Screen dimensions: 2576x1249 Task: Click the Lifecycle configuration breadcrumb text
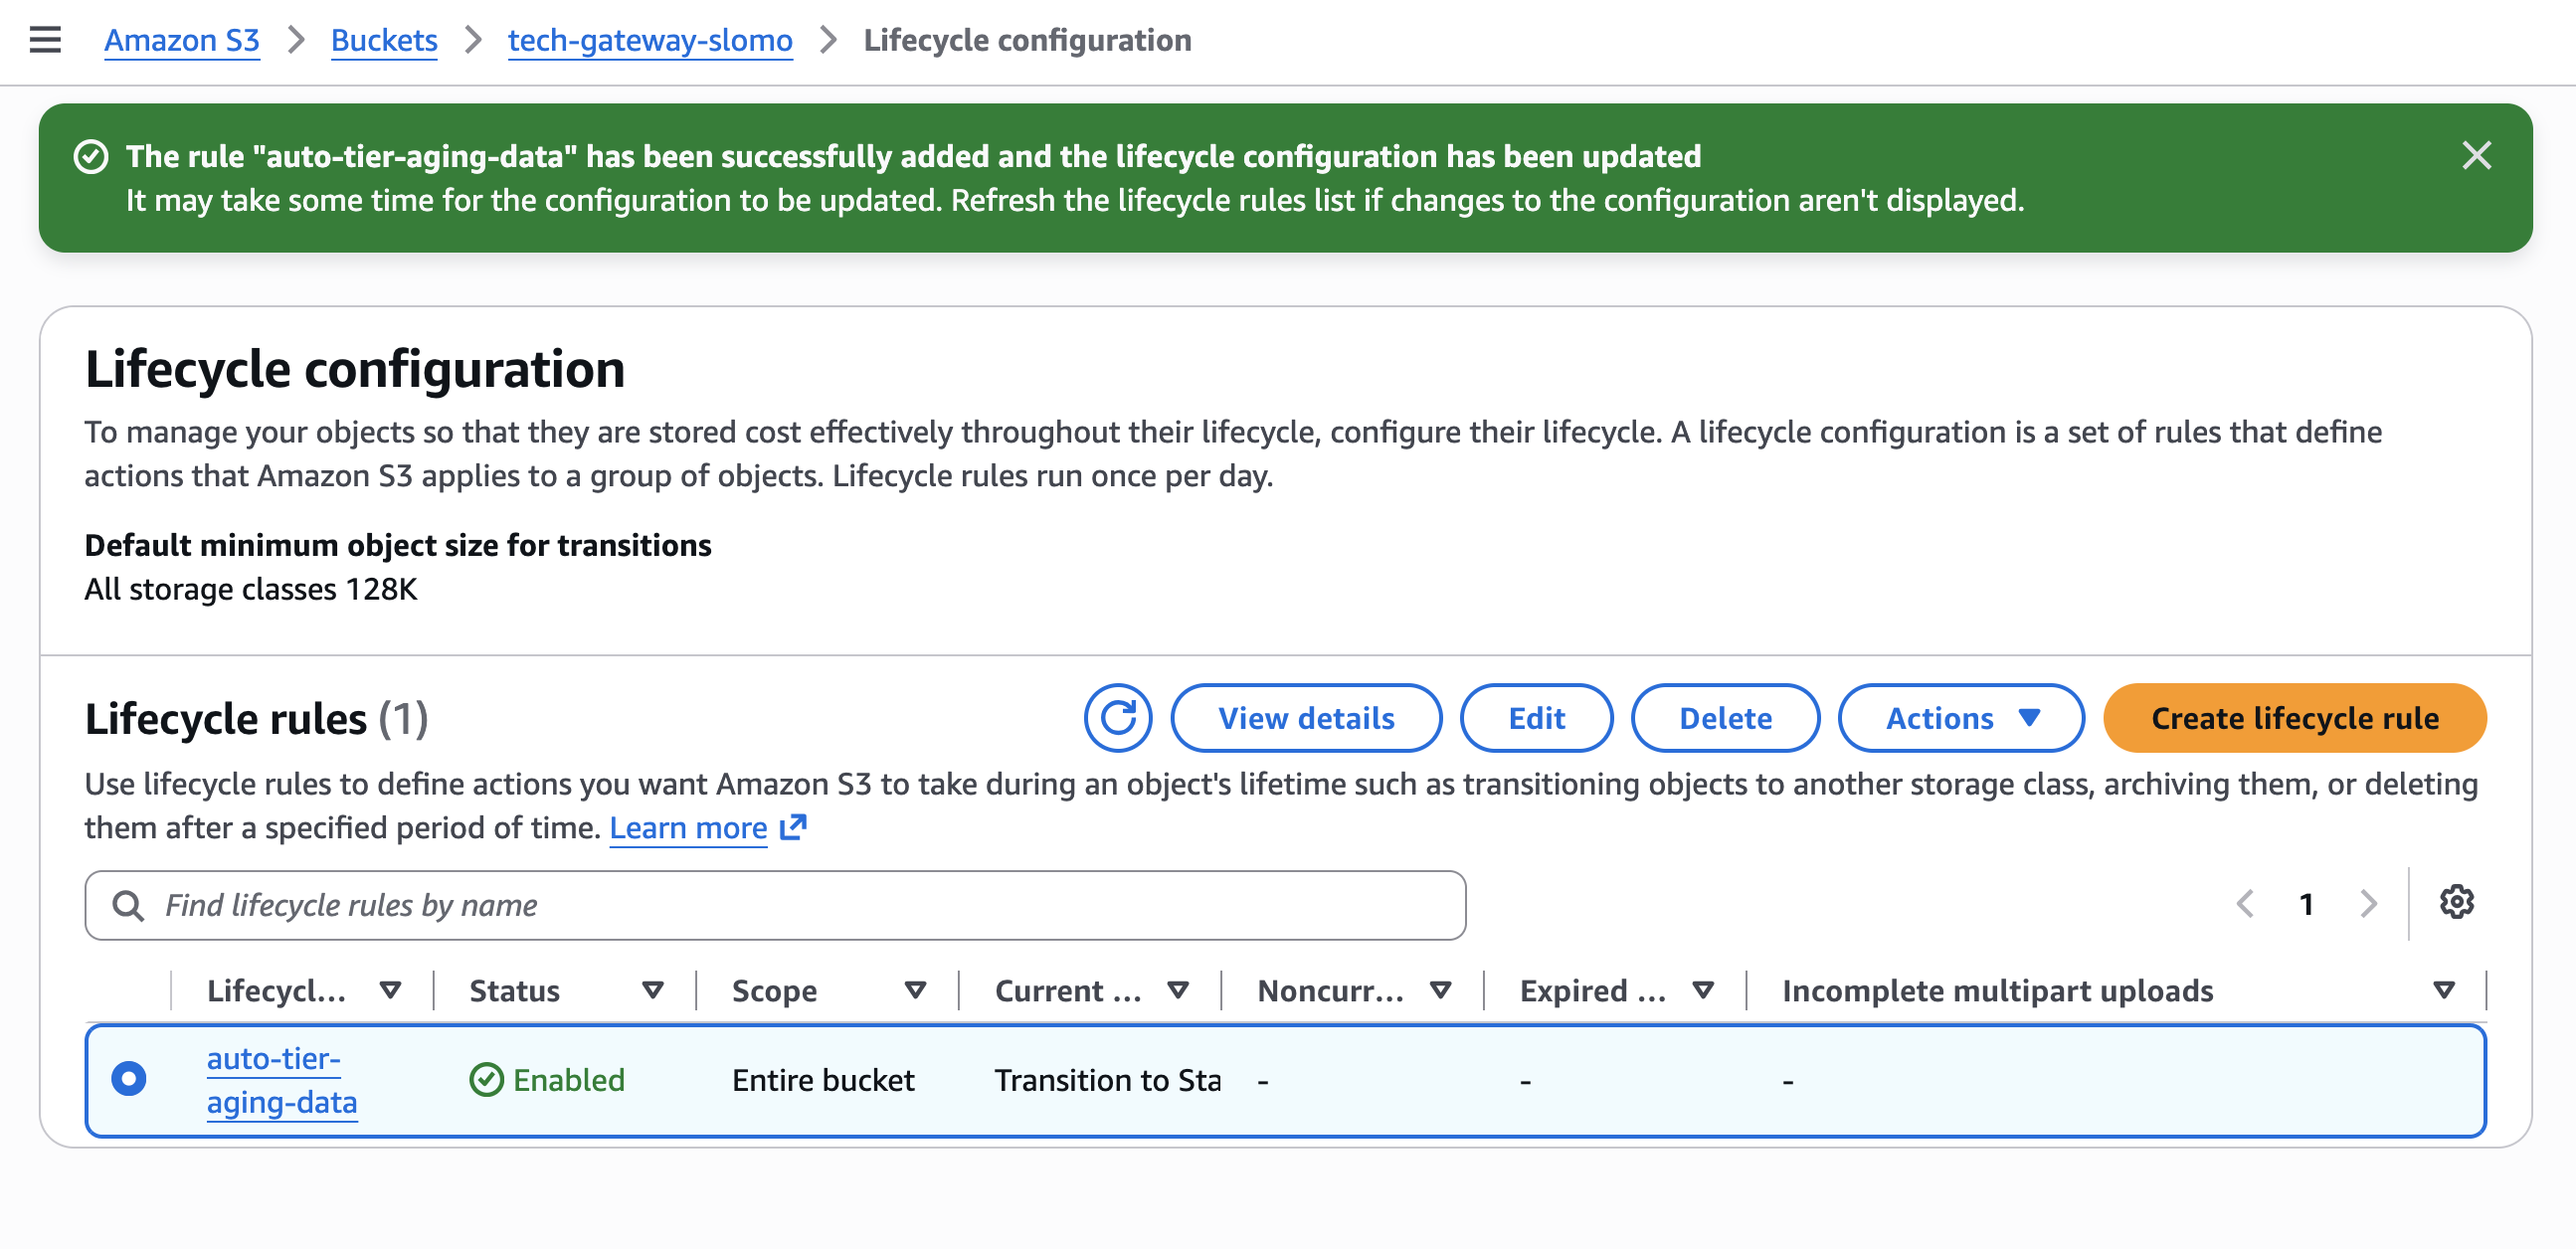click(x=1027, y=40)
